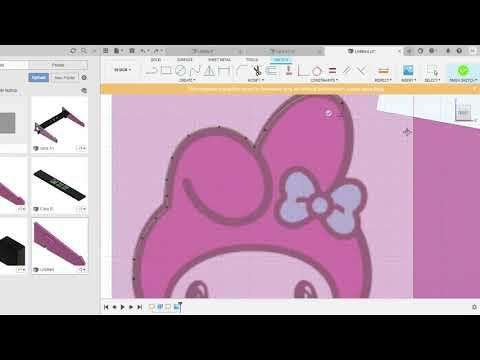Click the Select tool icon

432,70
